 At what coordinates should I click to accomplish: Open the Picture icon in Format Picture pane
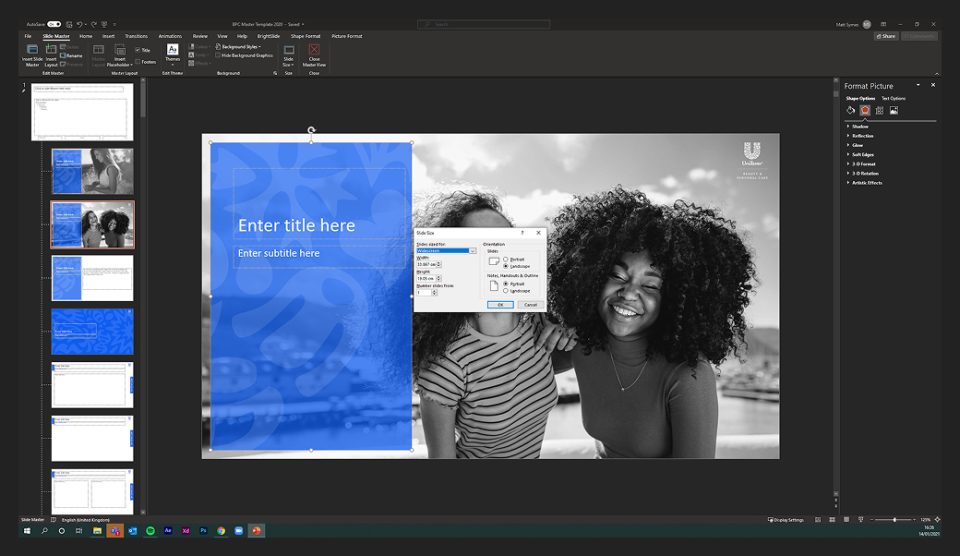pos(893,110)
